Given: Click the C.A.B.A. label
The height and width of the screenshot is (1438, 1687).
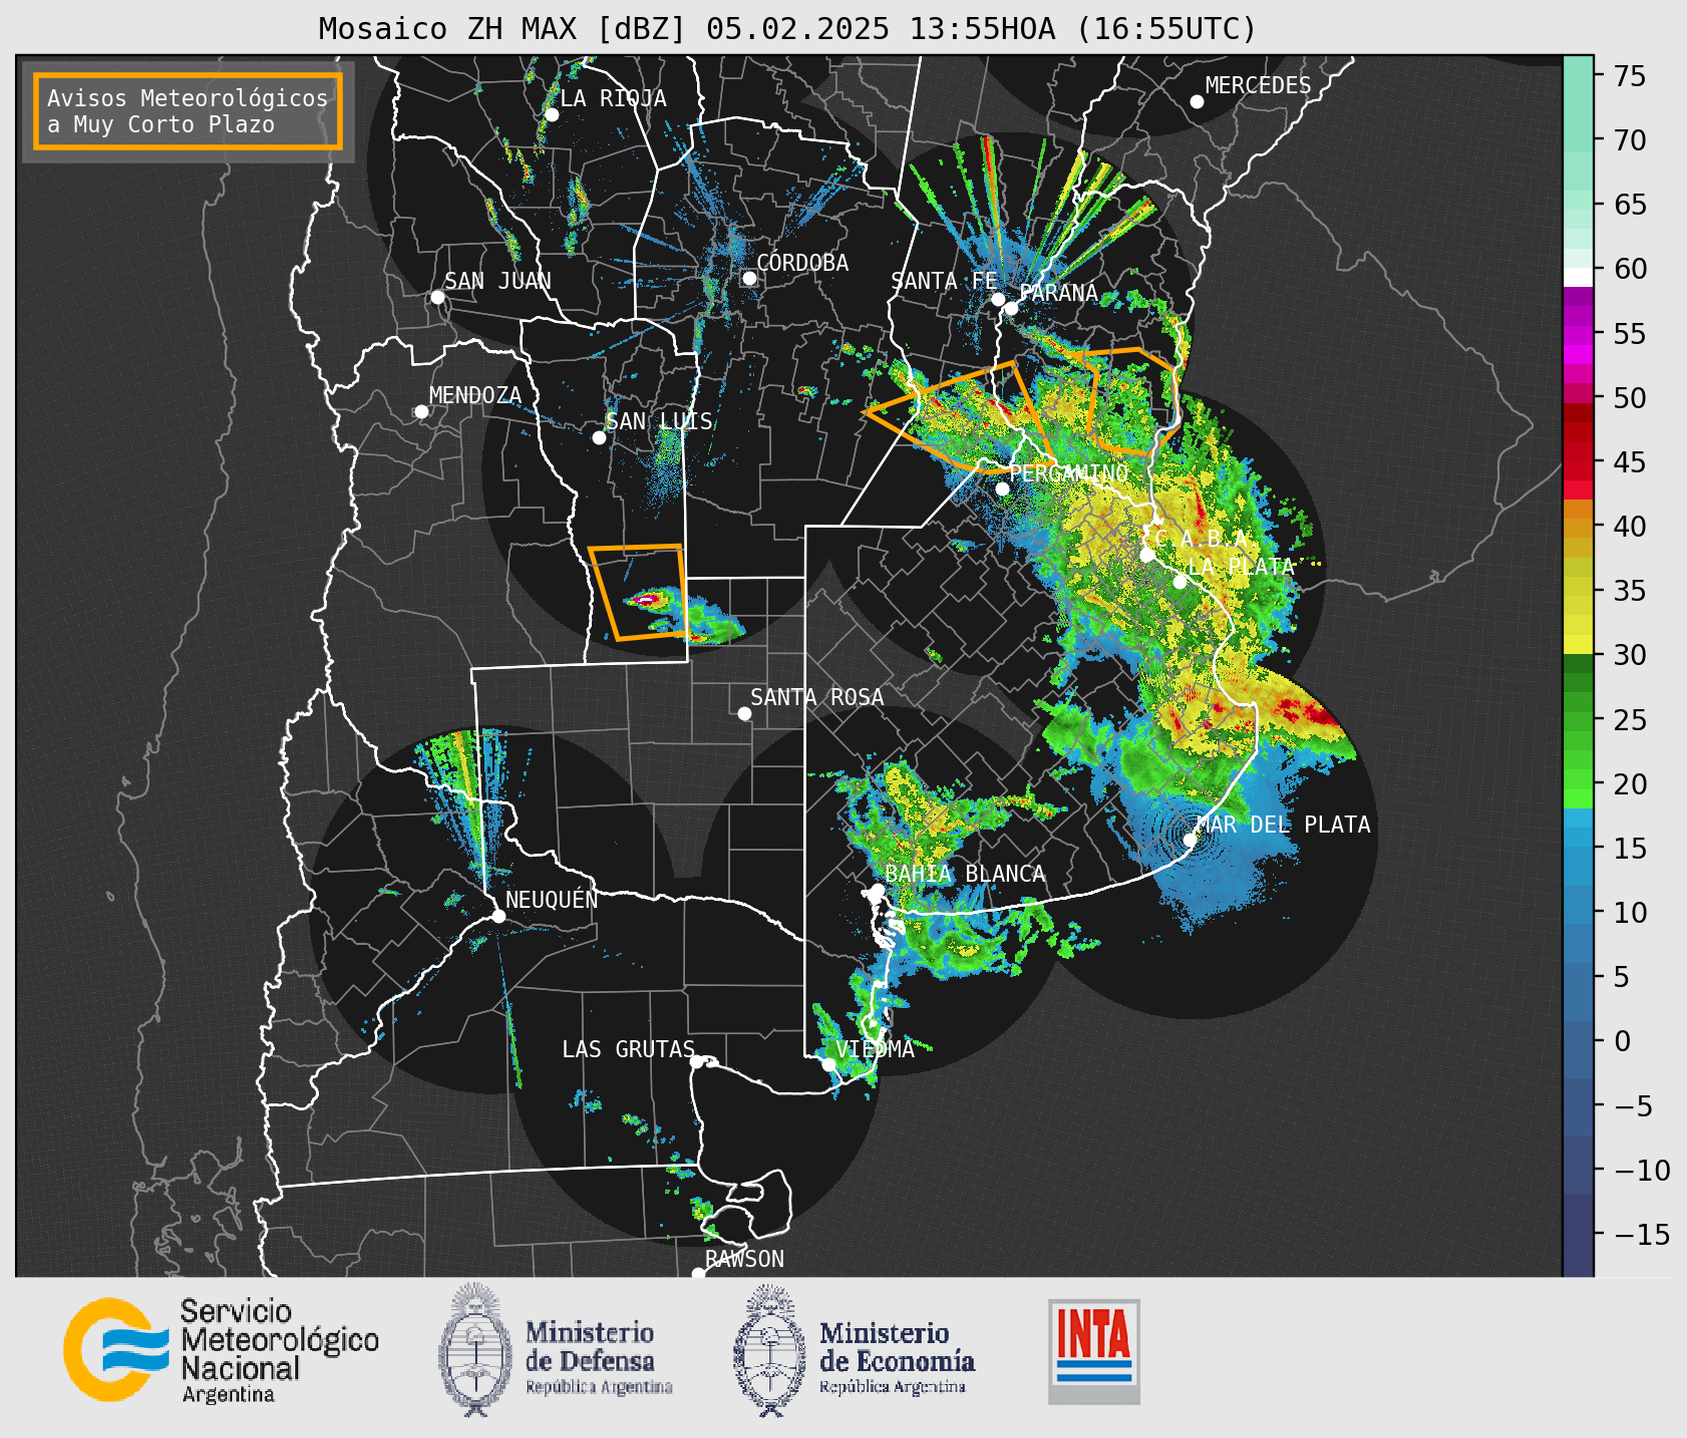Looking at the screenshot, I should pos(1201,539).
